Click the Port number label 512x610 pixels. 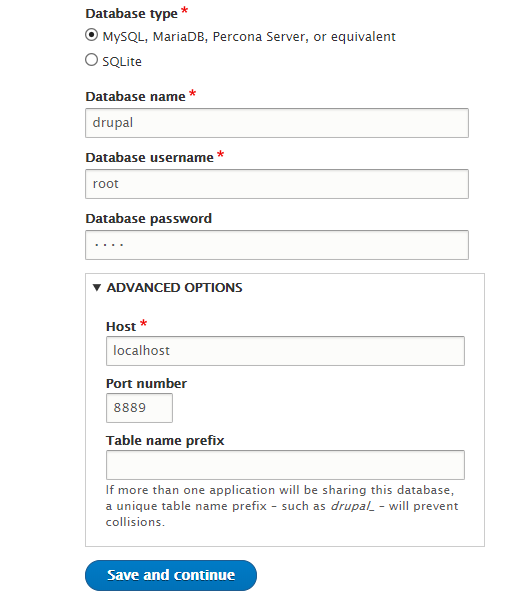pyautogui.click(x=146, y=384)
